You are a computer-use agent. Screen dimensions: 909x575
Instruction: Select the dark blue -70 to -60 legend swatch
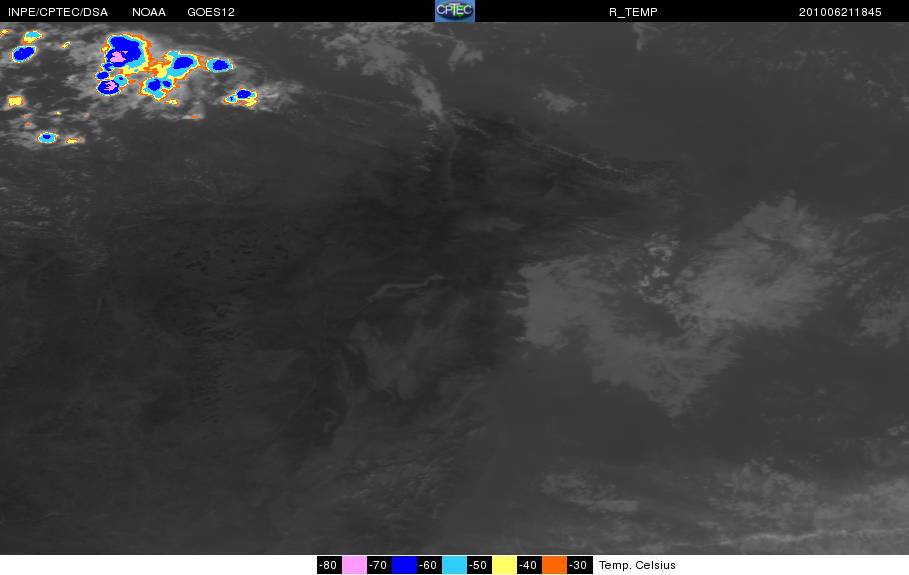(x=405, y=565)
